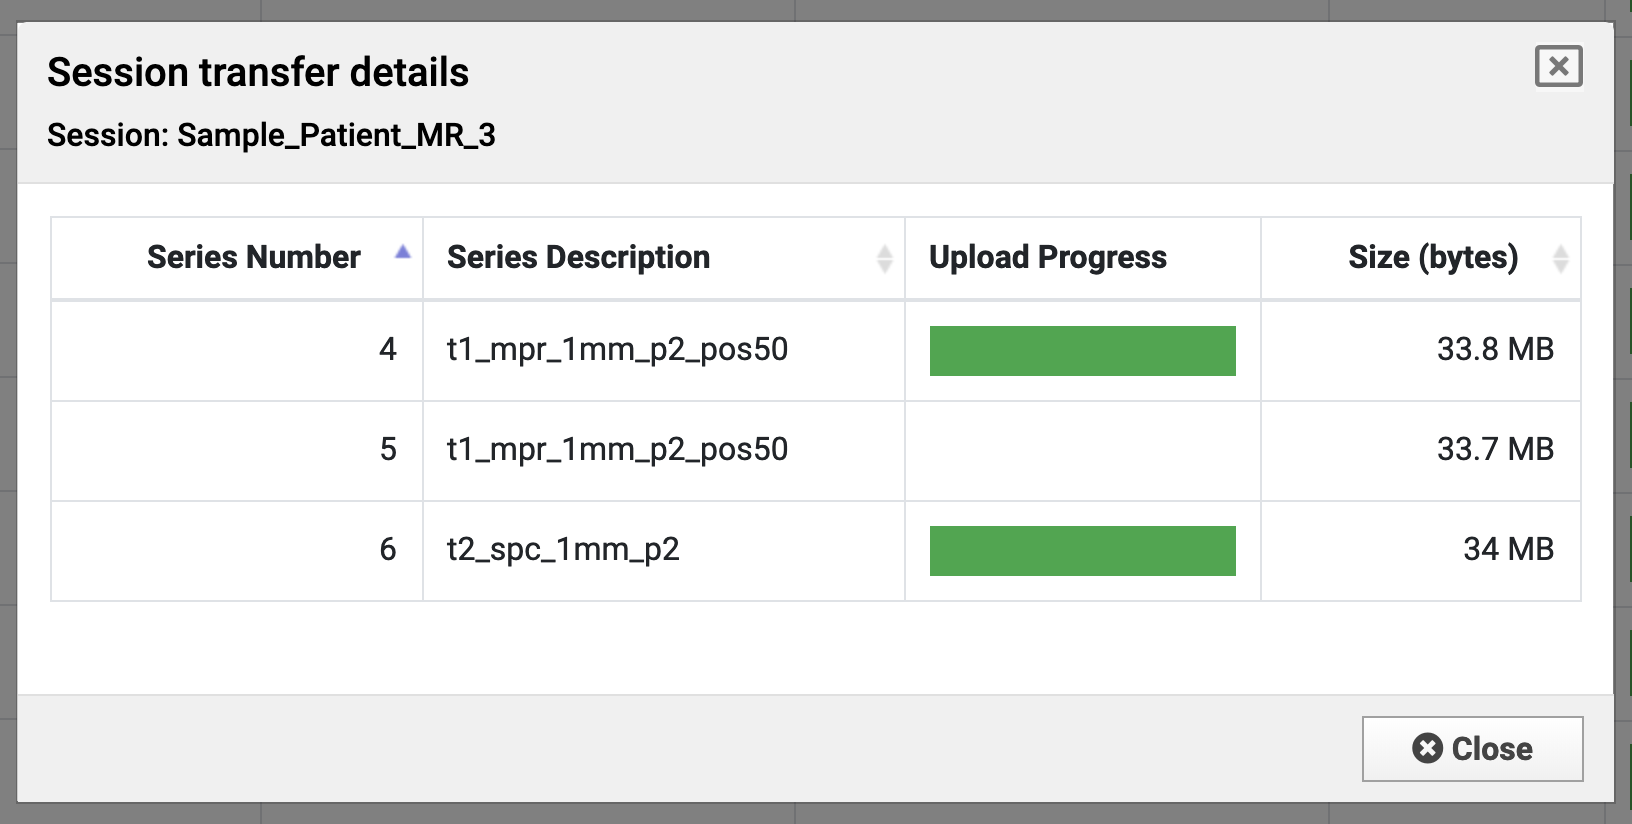This screenshot has height=824, width=1632.
Task: Click the green progress bar for series 6
Action: tap(1082, 551)
